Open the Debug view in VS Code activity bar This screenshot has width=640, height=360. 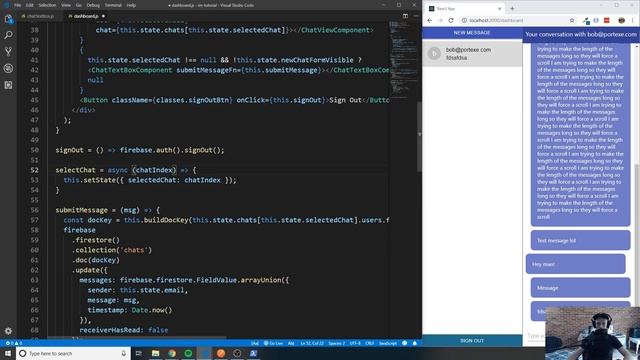click(x=8, y=68)
